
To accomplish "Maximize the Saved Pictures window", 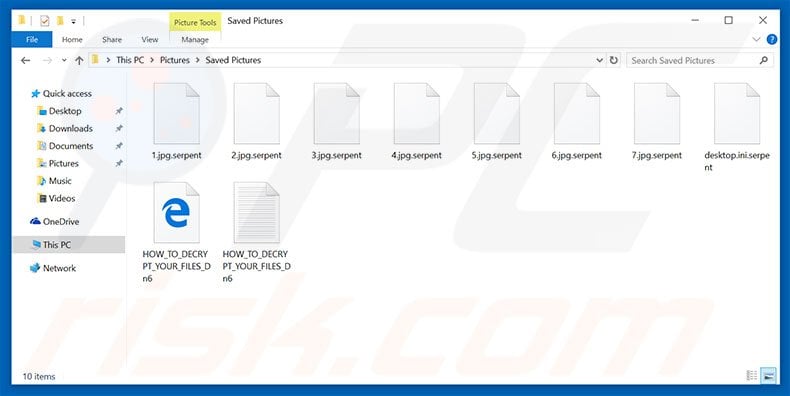I will (729, 21).
